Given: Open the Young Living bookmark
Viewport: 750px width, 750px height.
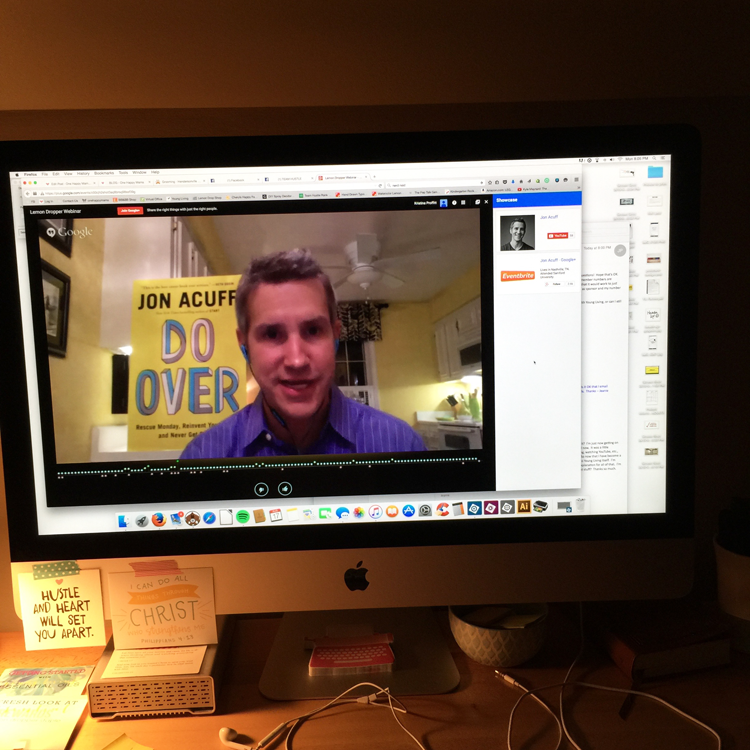Looking at the screenshot, I should coord(178,198).
